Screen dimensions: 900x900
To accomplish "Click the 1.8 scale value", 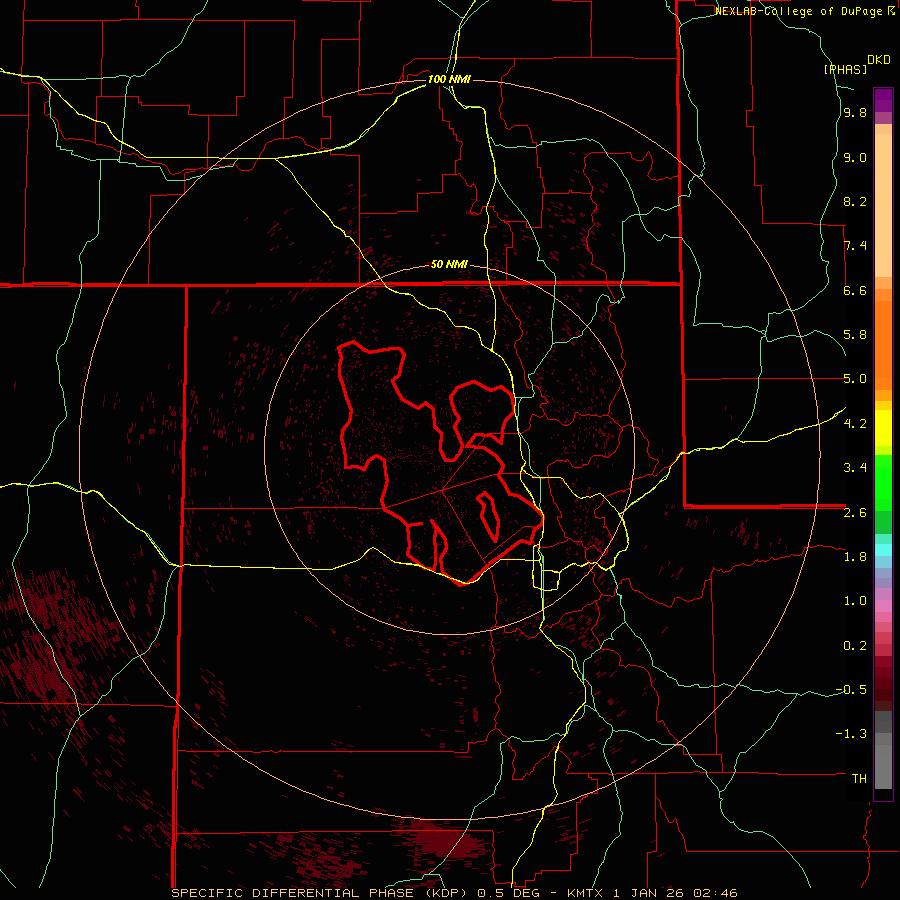I will coord(855,557).
